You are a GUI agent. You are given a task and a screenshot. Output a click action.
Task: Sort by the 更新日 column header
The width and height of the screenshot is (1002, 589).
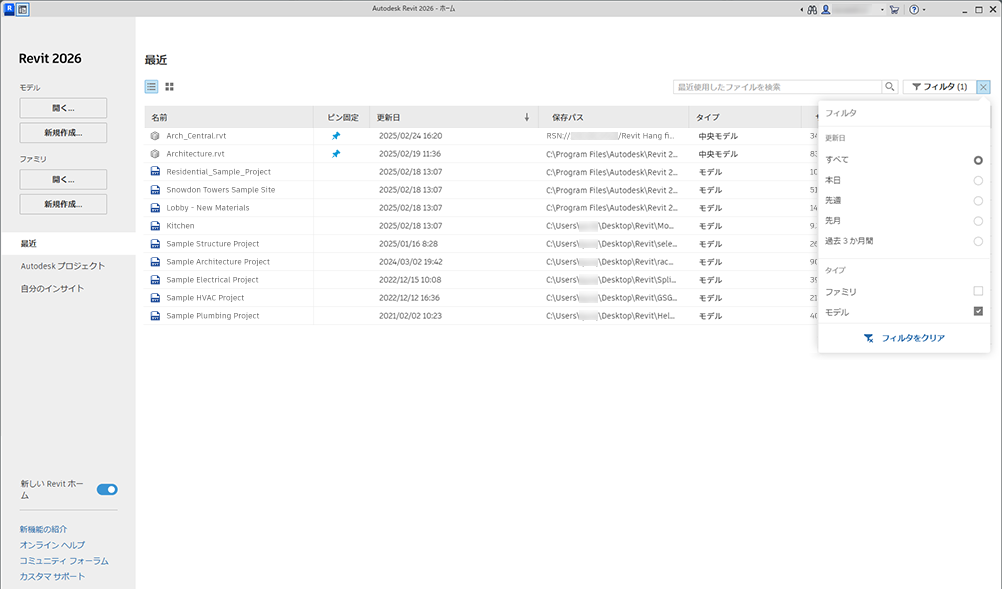[x=454, y=118]
